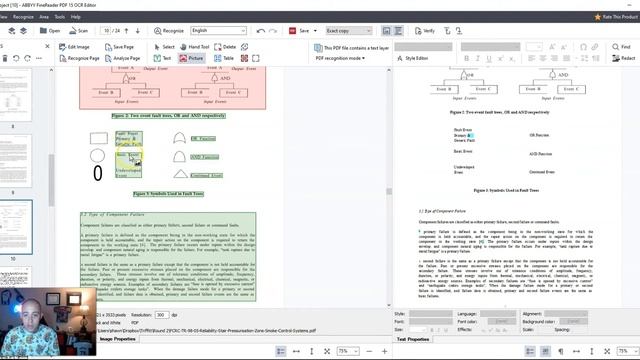Open the font name dropdown in toolbar
Screen dimensions: 640x360
coord(491,47)
